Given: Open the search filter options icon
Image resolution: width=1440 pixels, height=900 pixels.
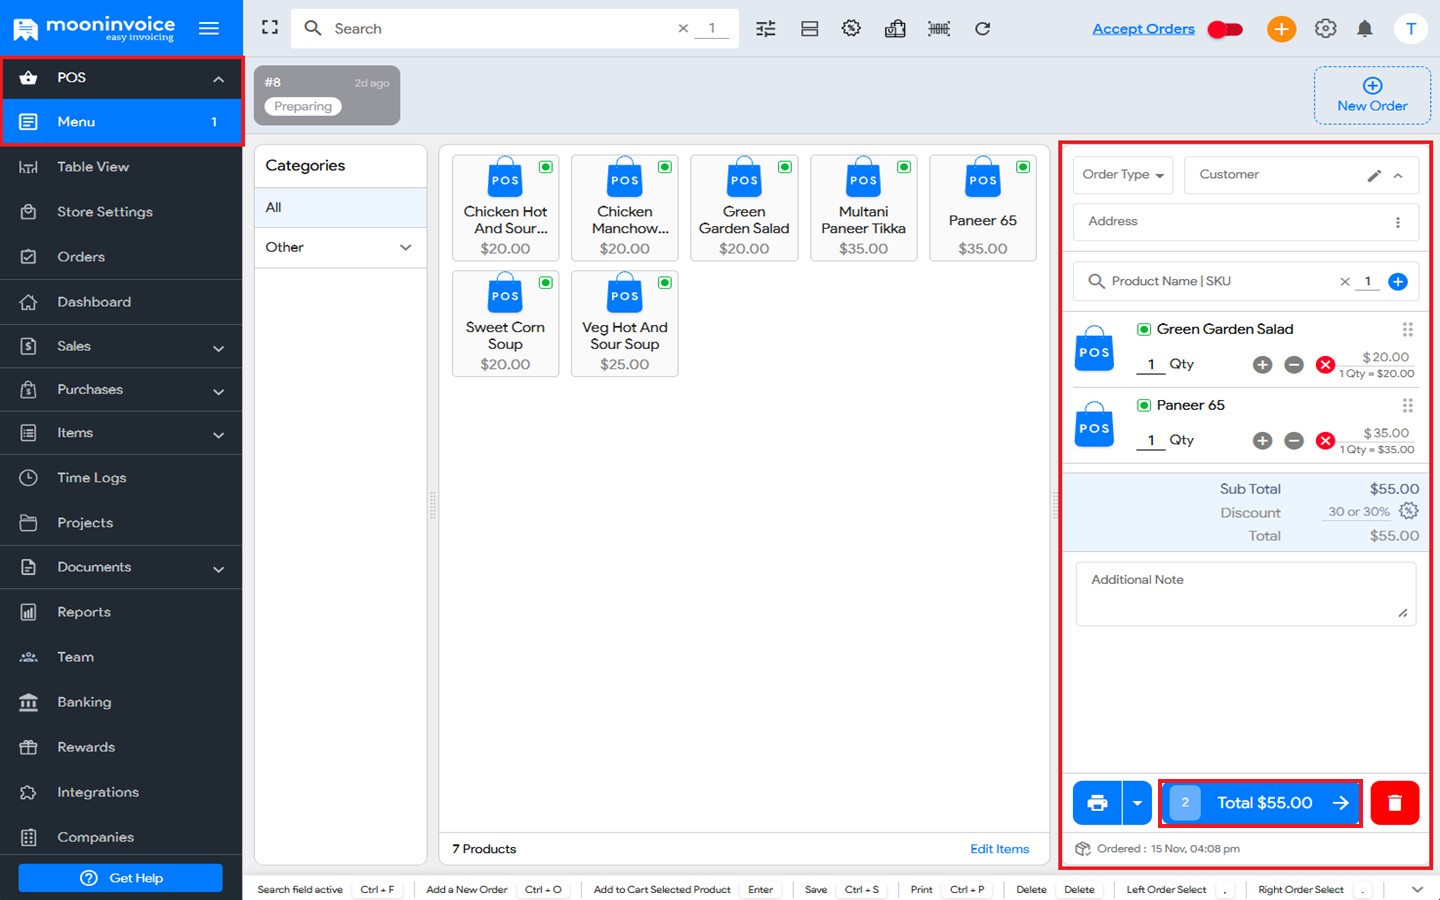Looking at the screenshot, I should click(x=765, y=28).
